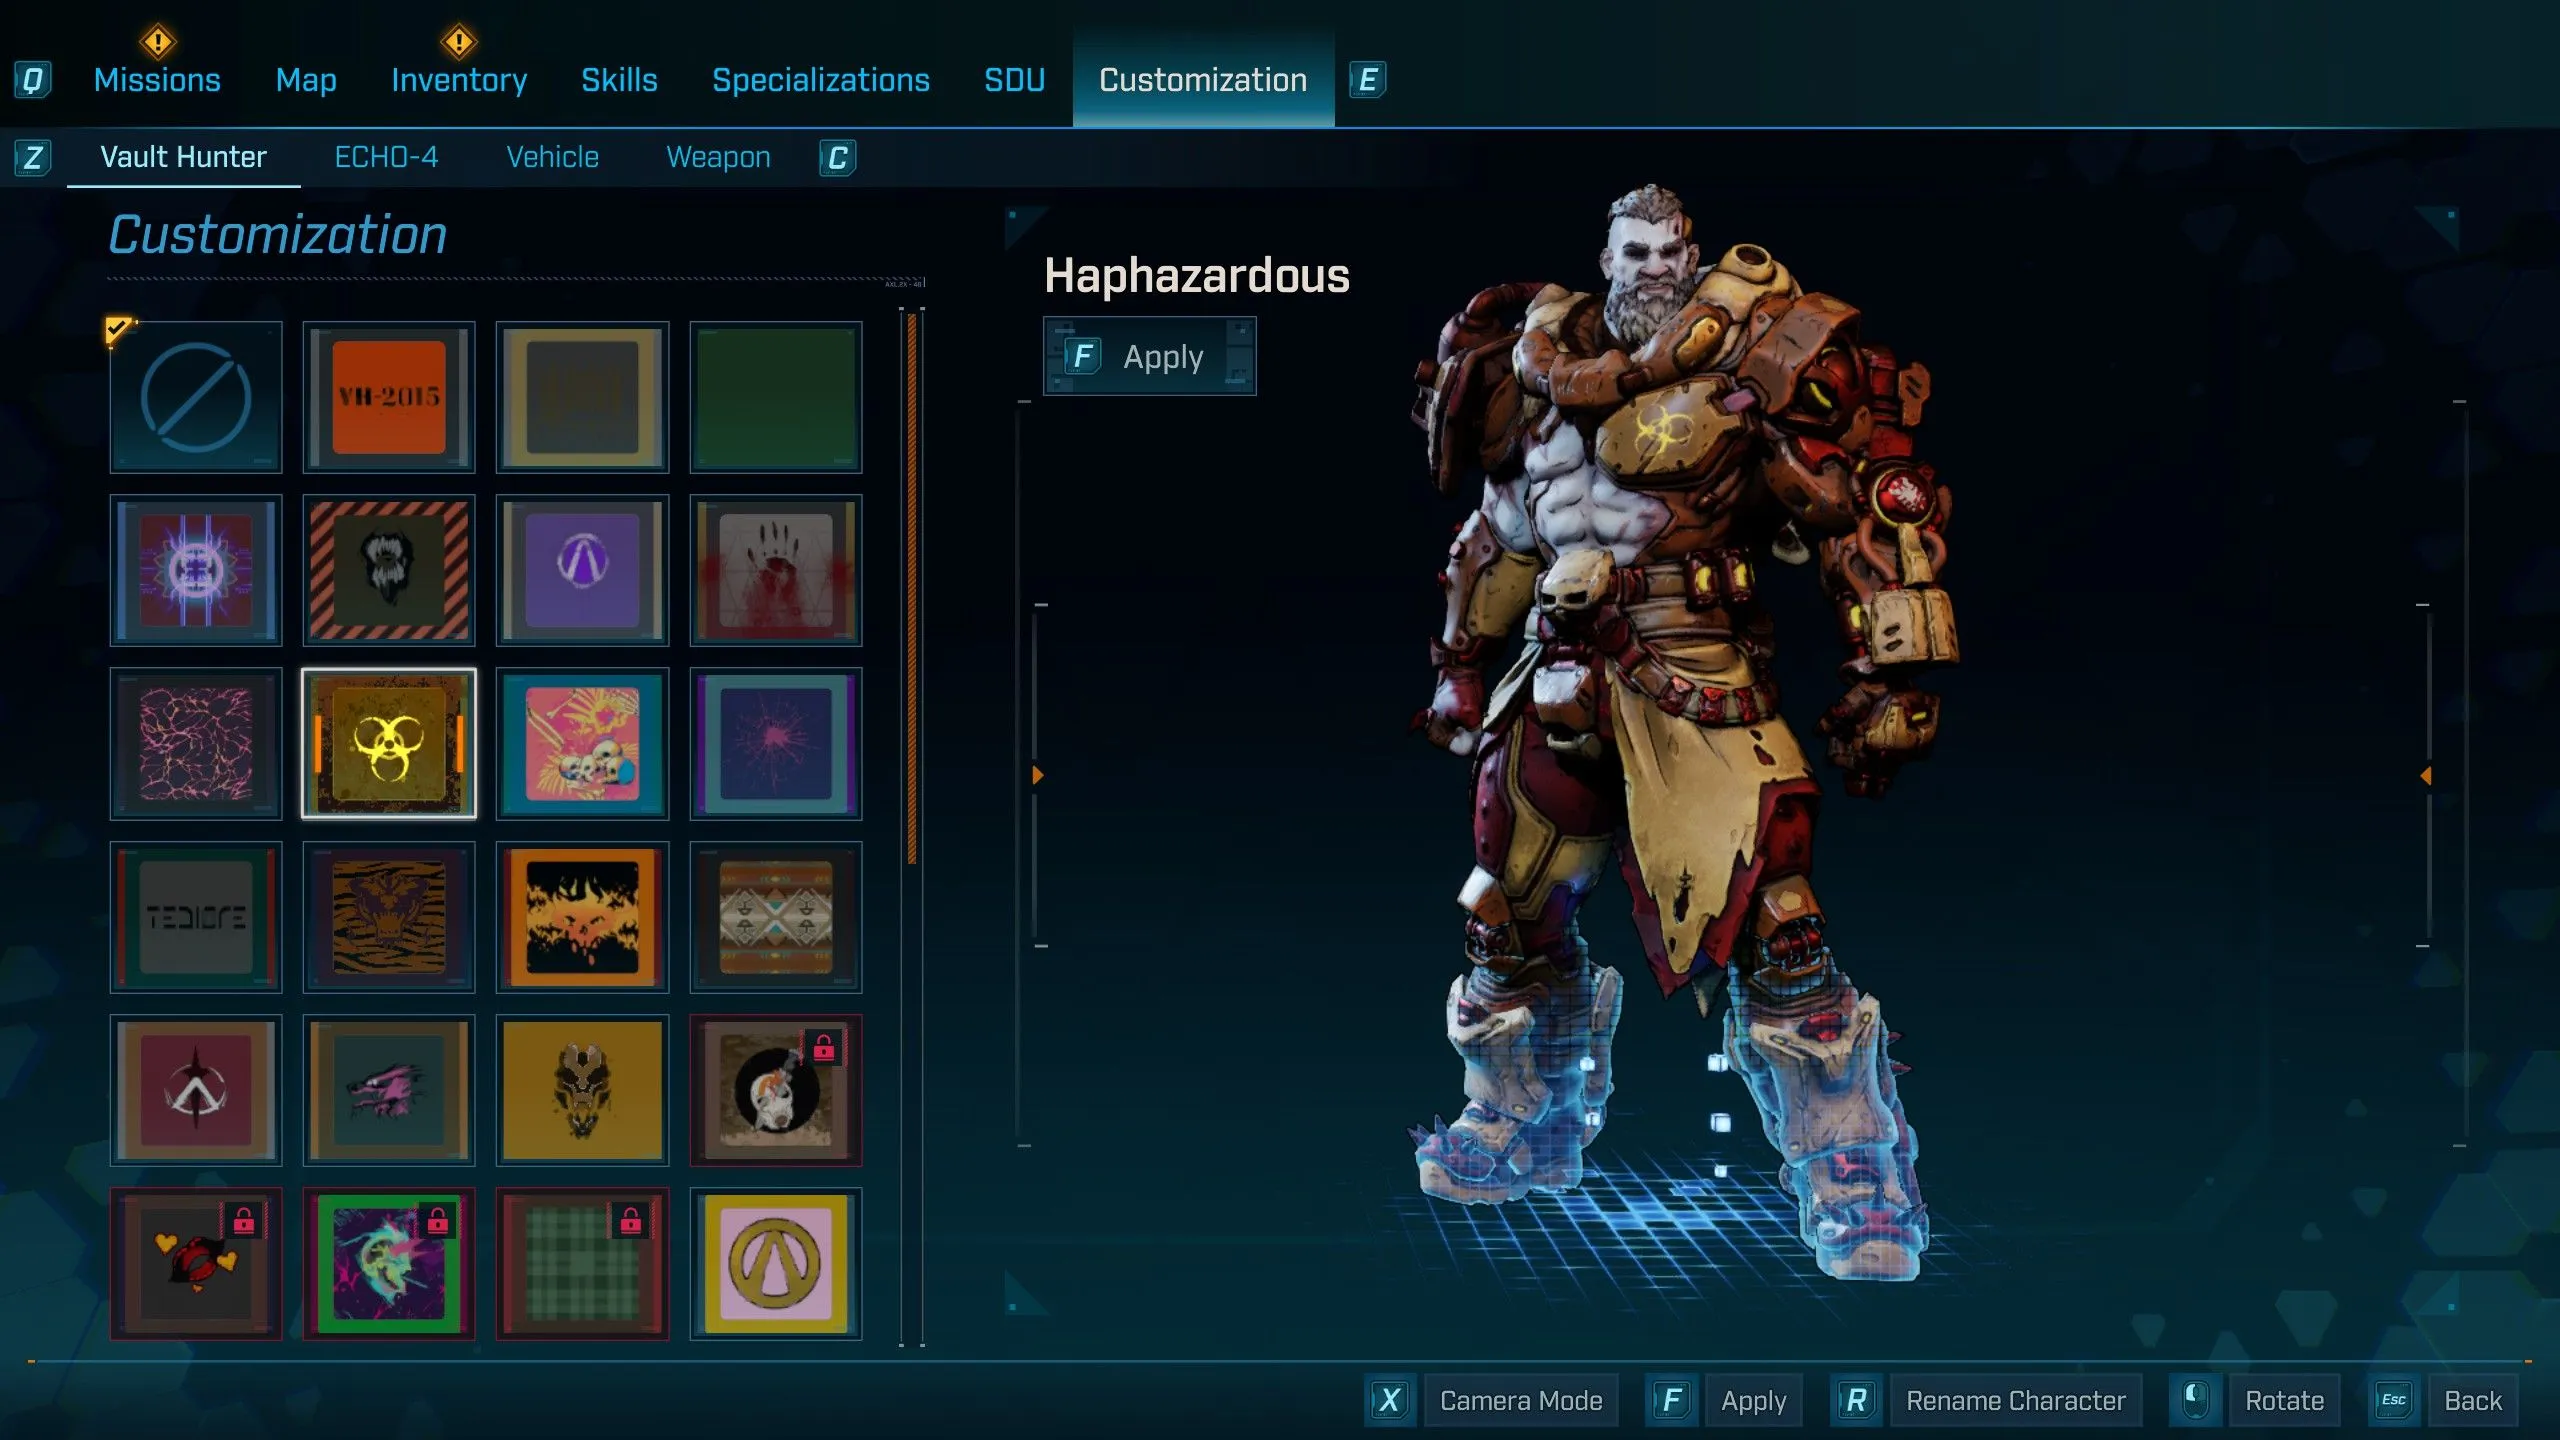Select the tribal woven pattern skin

(x=776, y=917)
